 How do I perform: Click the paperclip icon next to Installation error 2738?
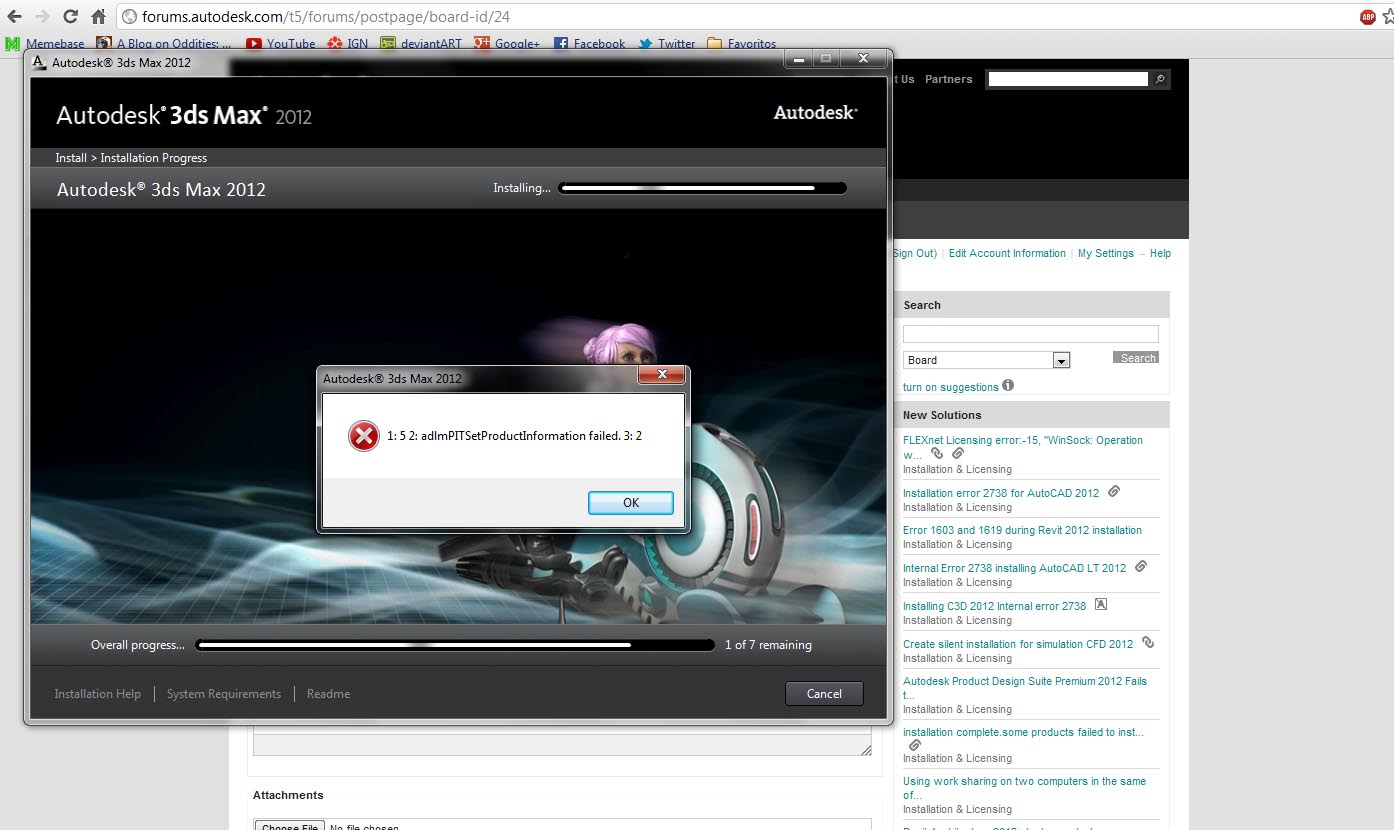coord(1114,491)
